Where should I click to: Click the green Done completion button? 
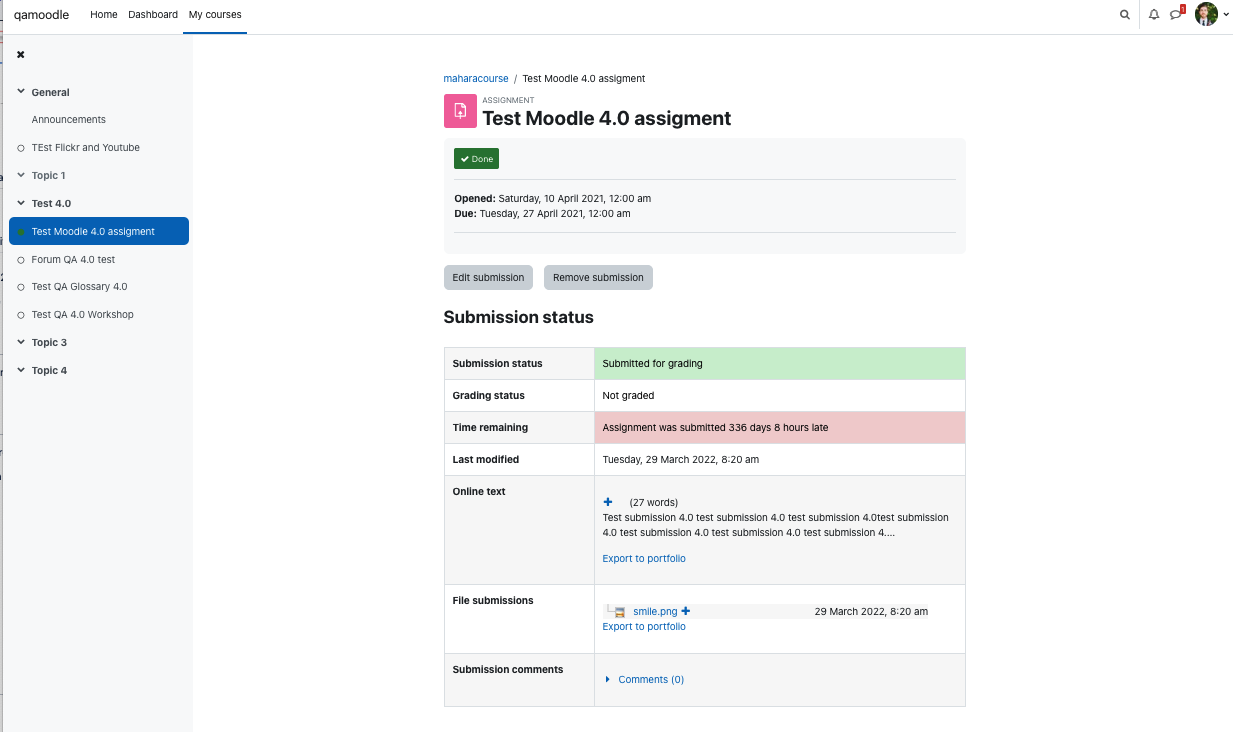coord(476,159)
